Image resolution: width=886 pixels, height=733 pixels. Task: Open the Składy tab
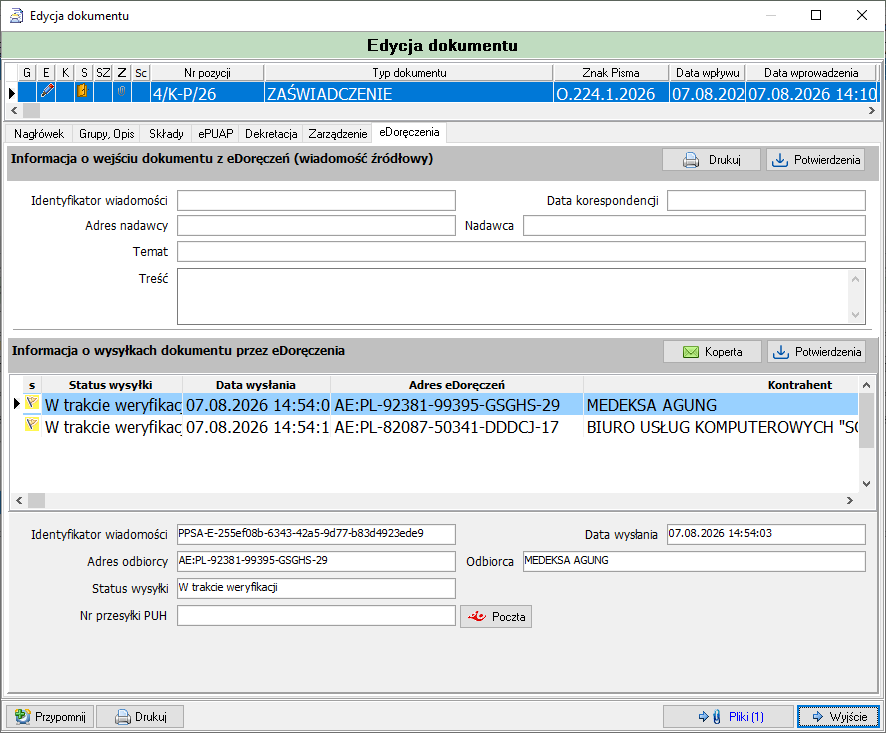(166, 134)
